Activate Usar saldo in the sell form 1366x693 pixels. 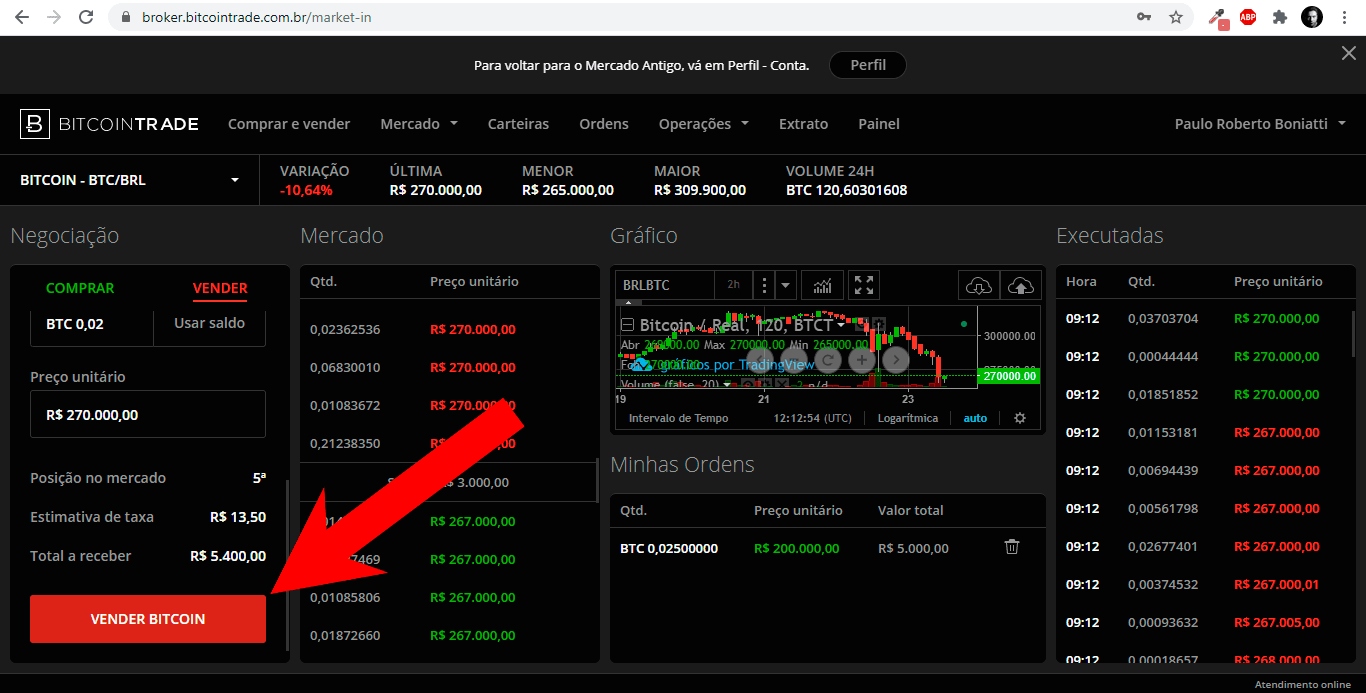pyautogui.click(x=209, y=323)
